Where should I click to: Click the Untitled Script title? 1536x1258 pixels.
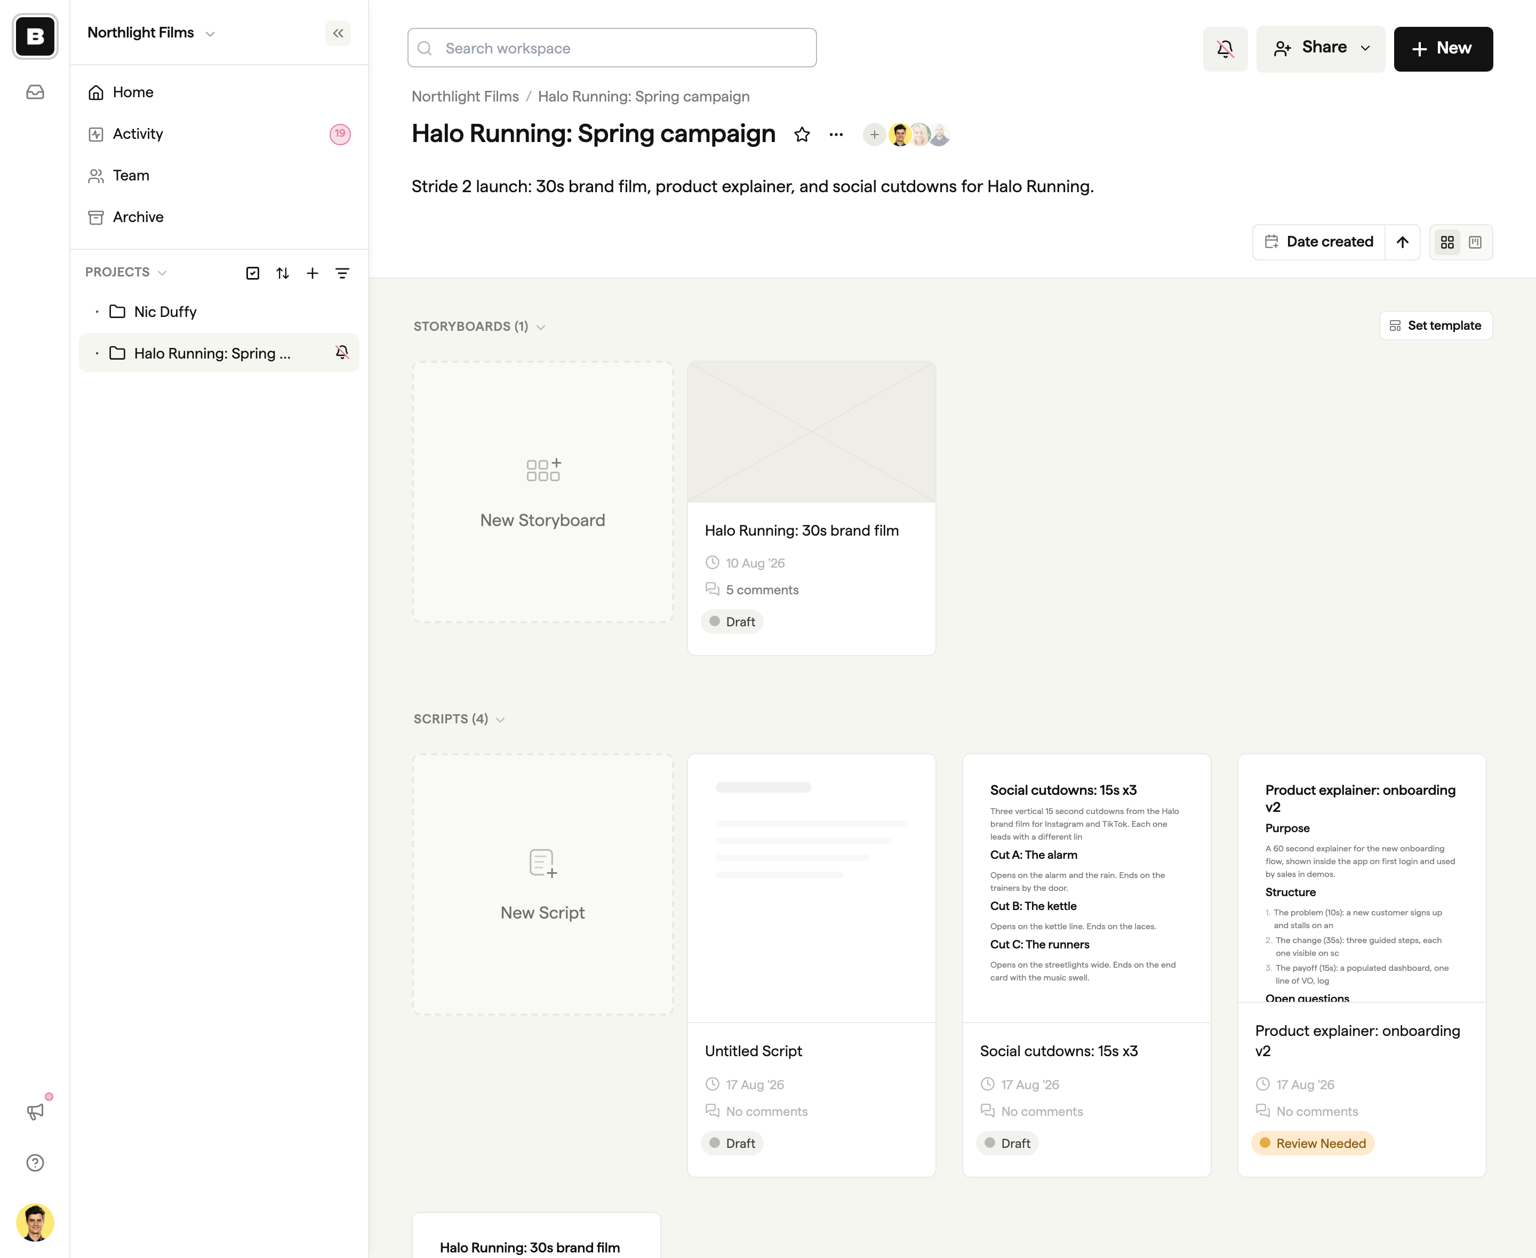click(x=753, y=1051)
